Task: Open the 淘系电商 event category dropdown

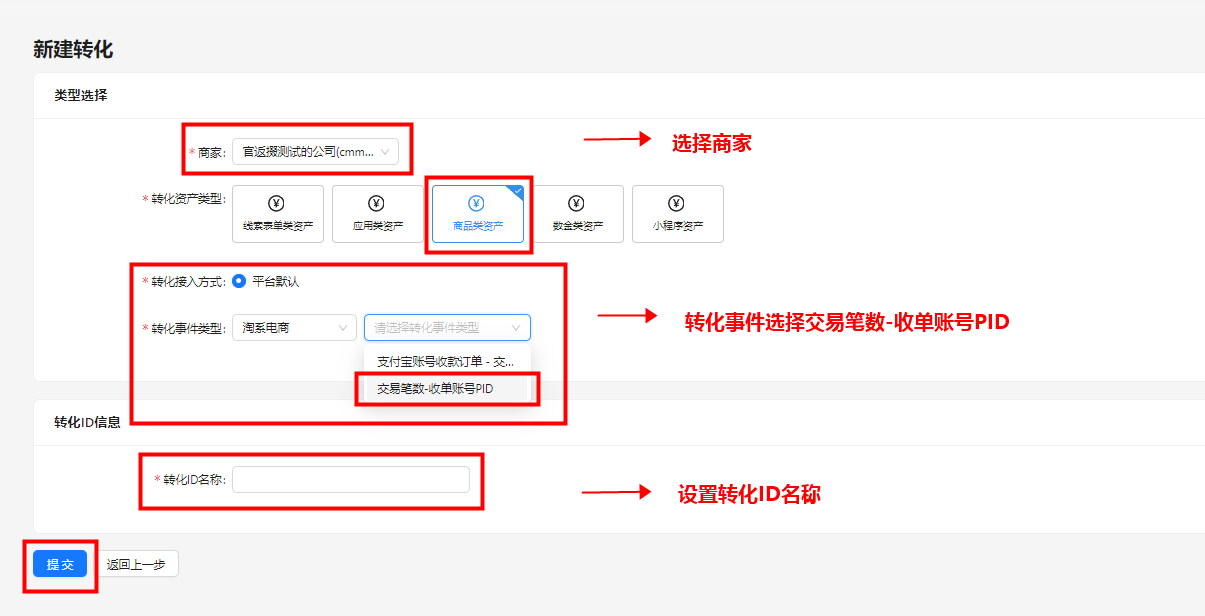Action: point(294,327)
